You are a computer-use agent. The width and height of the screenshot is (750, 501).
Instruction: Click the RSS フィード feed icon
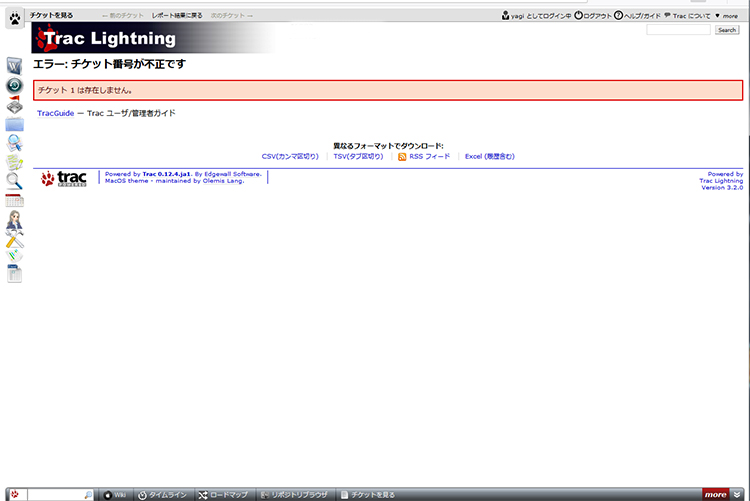click(x=402, y=157)
